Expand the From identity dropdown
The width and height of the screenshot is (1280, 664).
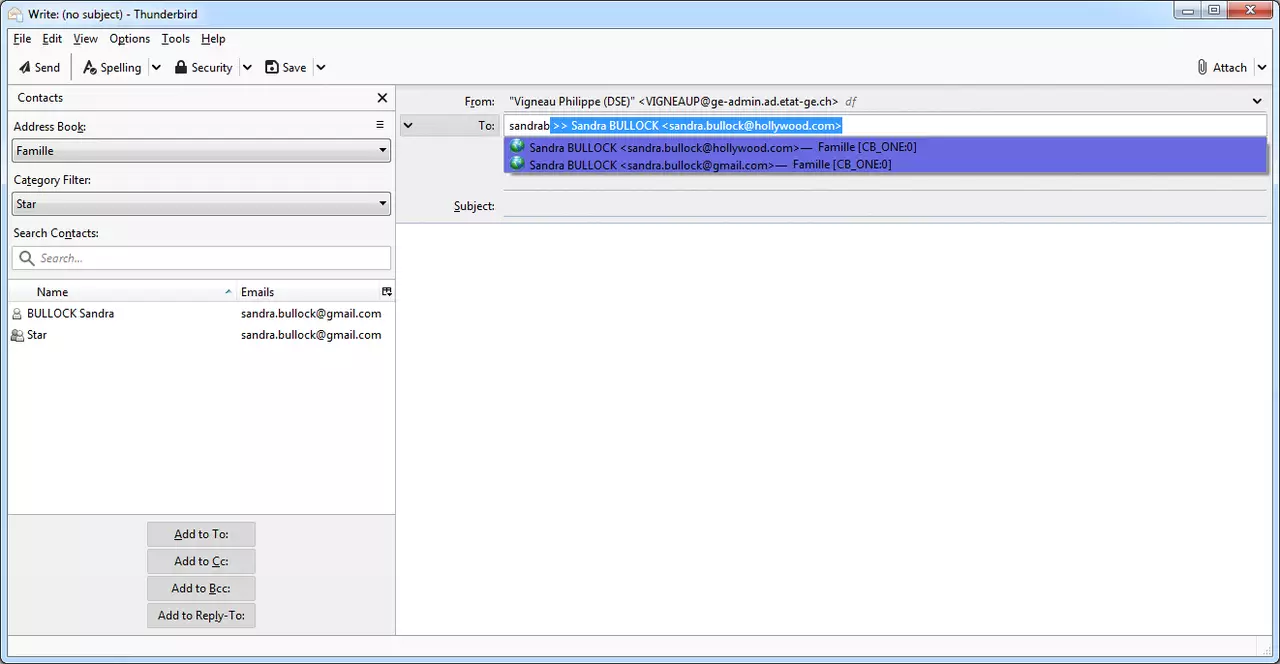point(1257,101)
